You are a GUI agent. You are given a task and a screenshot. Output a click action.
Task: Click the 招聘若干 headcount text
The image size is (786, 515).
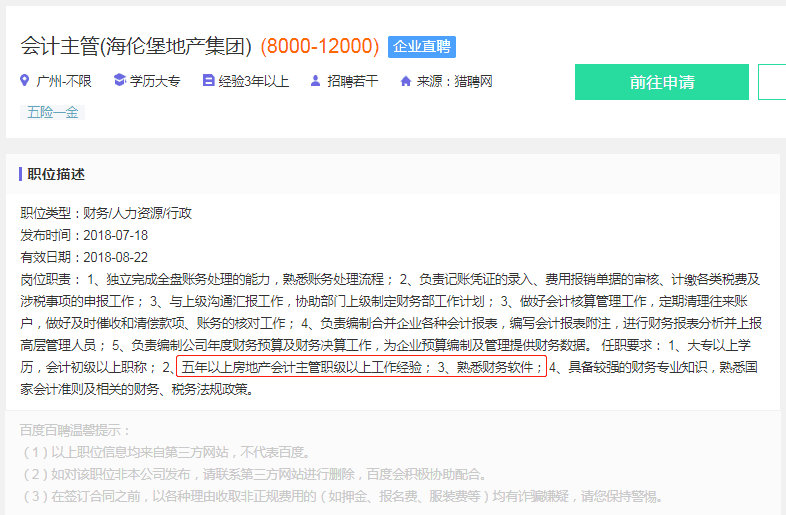point(353,81)
